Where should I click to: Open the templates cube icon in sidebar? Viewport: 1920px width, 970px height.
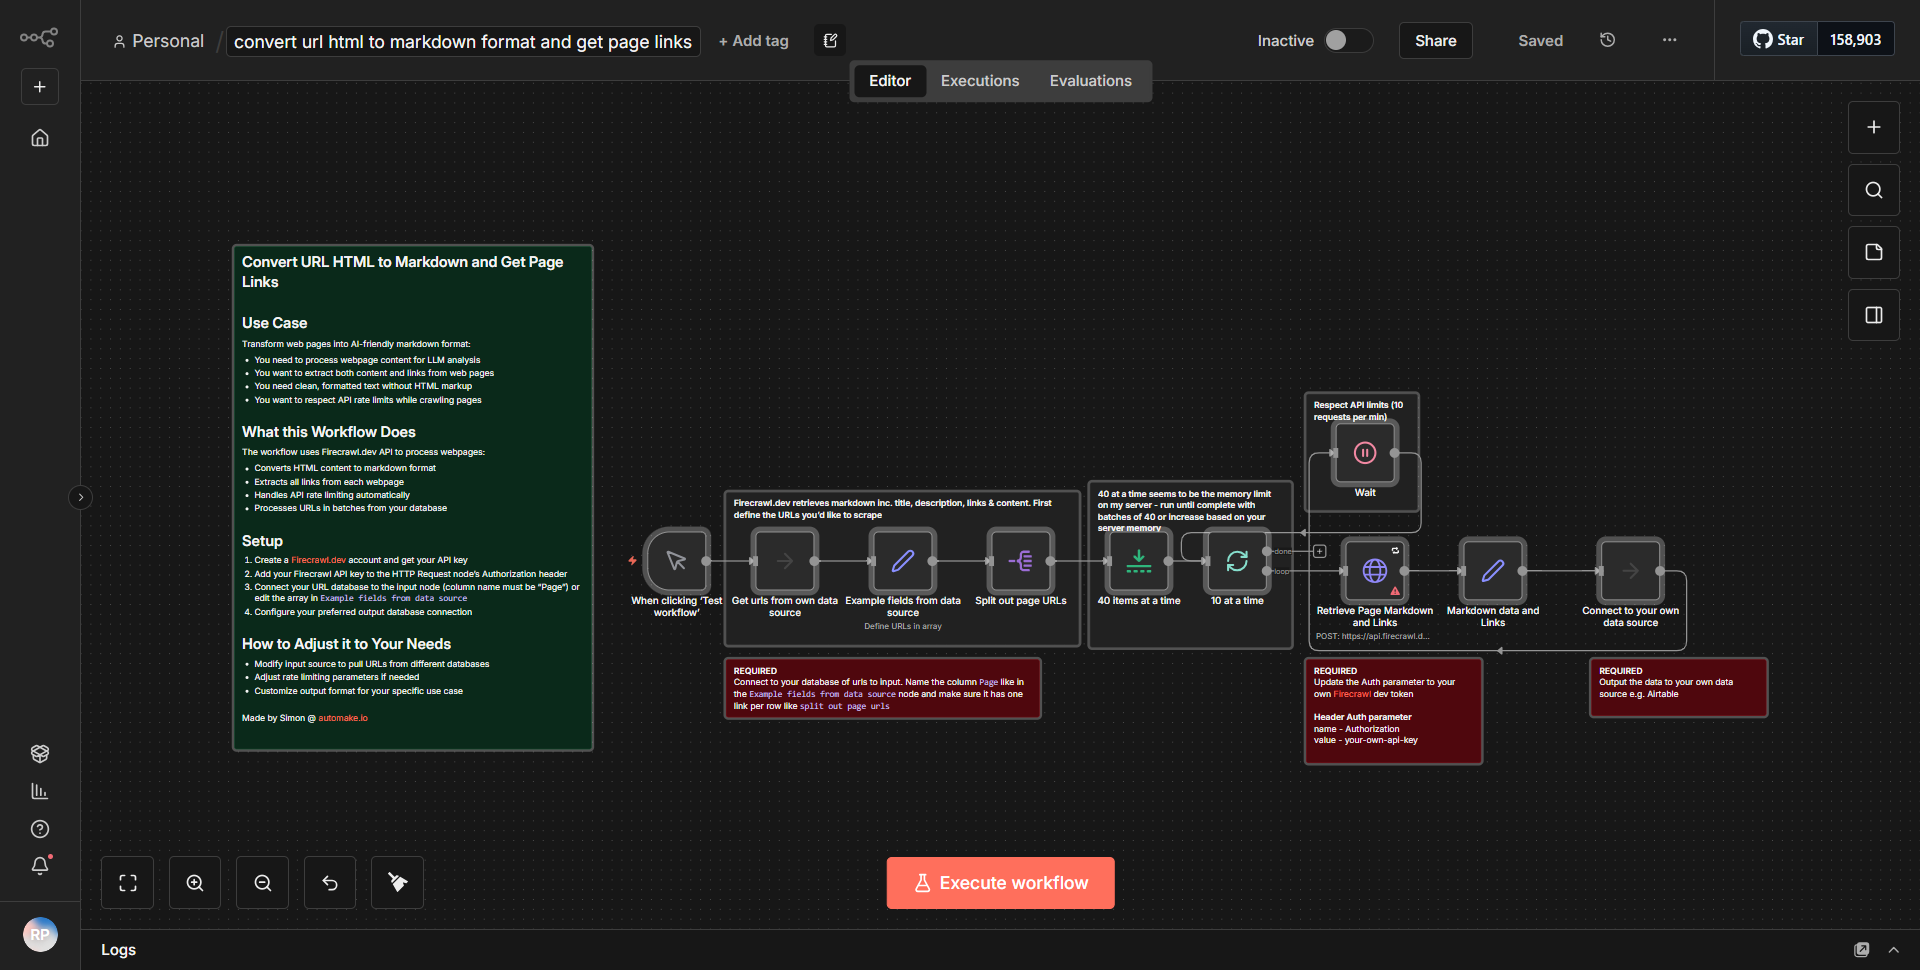40,753
